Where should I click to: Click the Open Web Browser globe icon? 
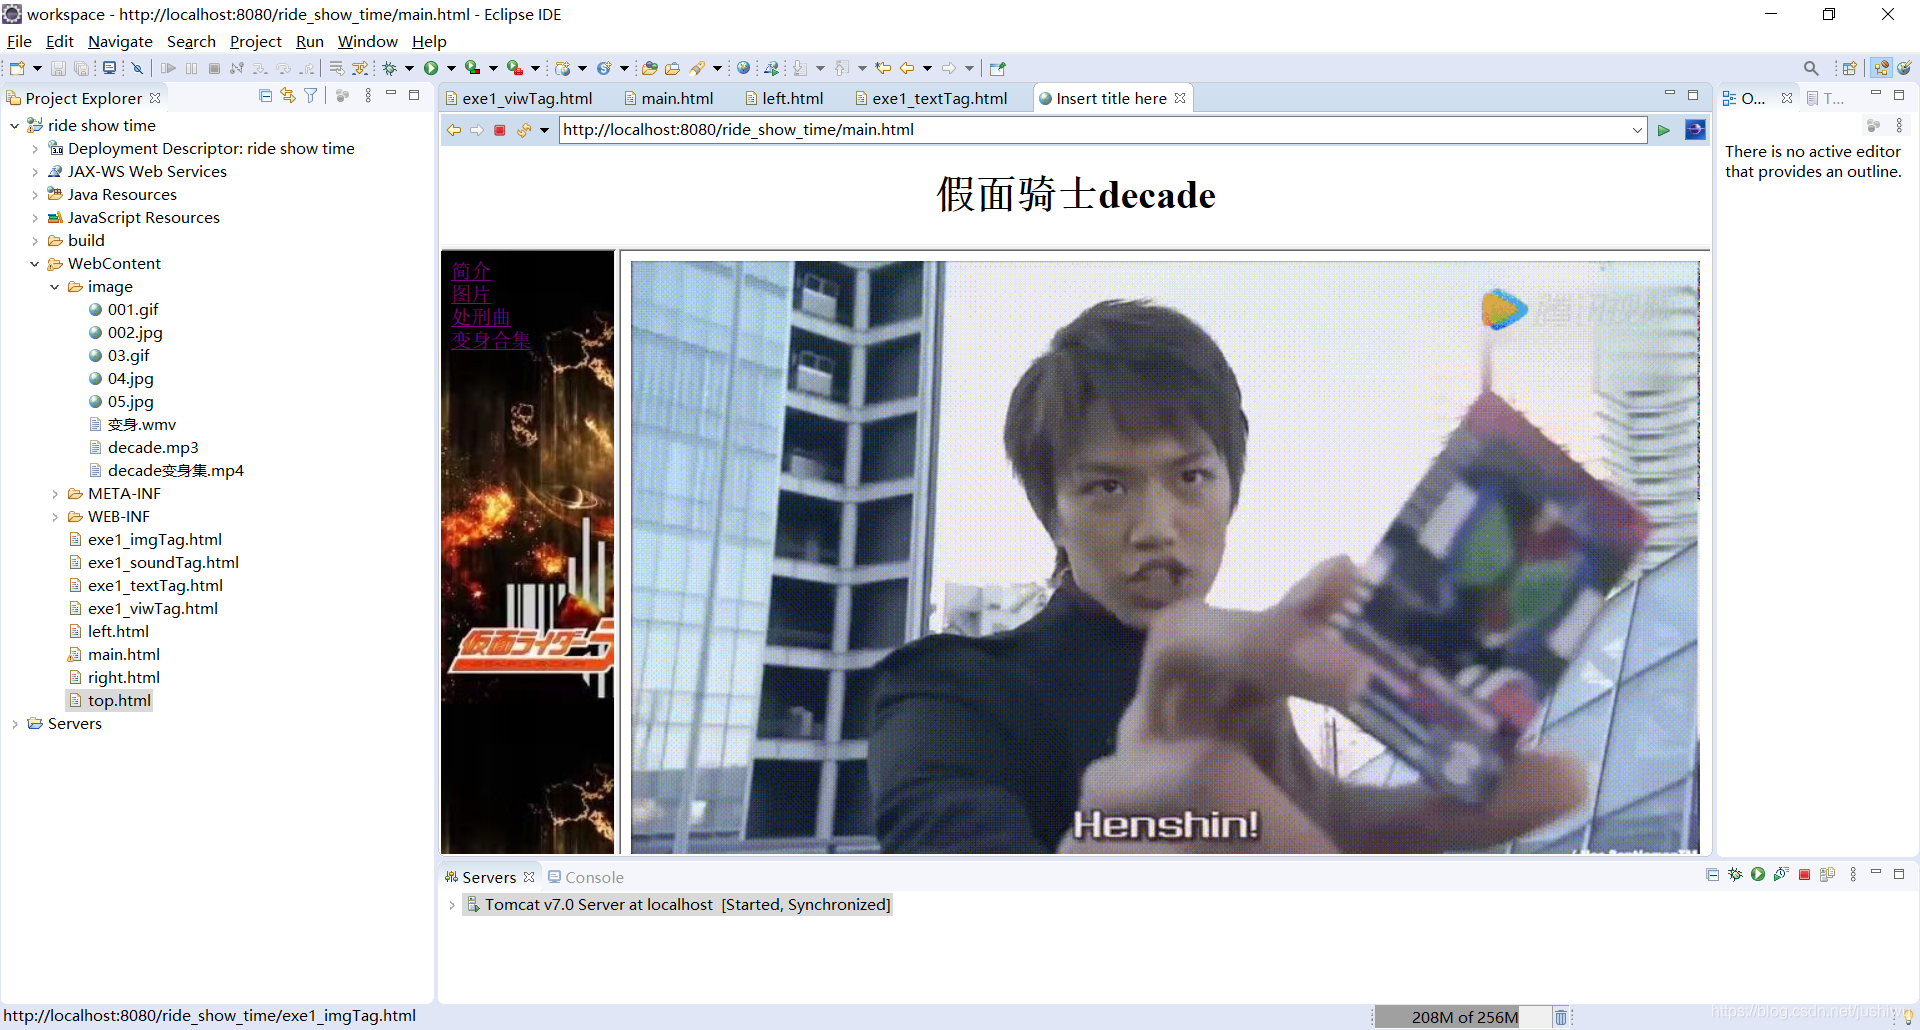click(743, 68)
